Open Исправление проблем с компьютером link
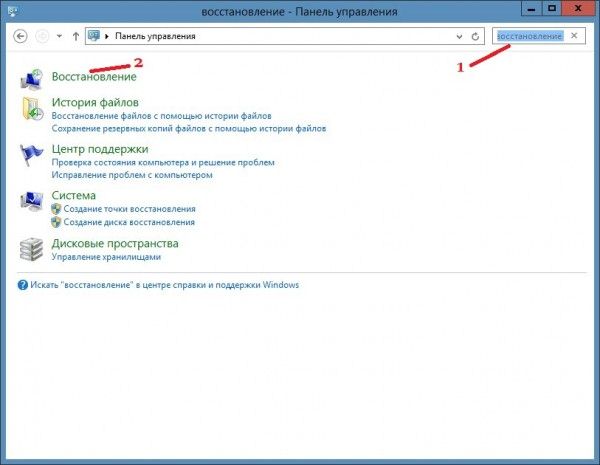Viewport: 600px width, 465px height. coord(132,175)
